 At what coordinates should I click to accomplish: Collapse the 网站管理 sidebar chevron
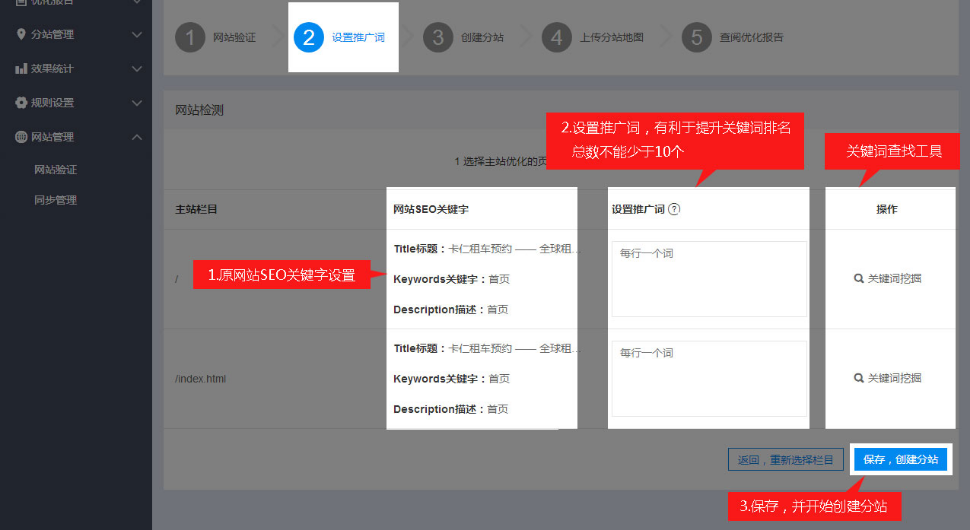tap(137, 137)
